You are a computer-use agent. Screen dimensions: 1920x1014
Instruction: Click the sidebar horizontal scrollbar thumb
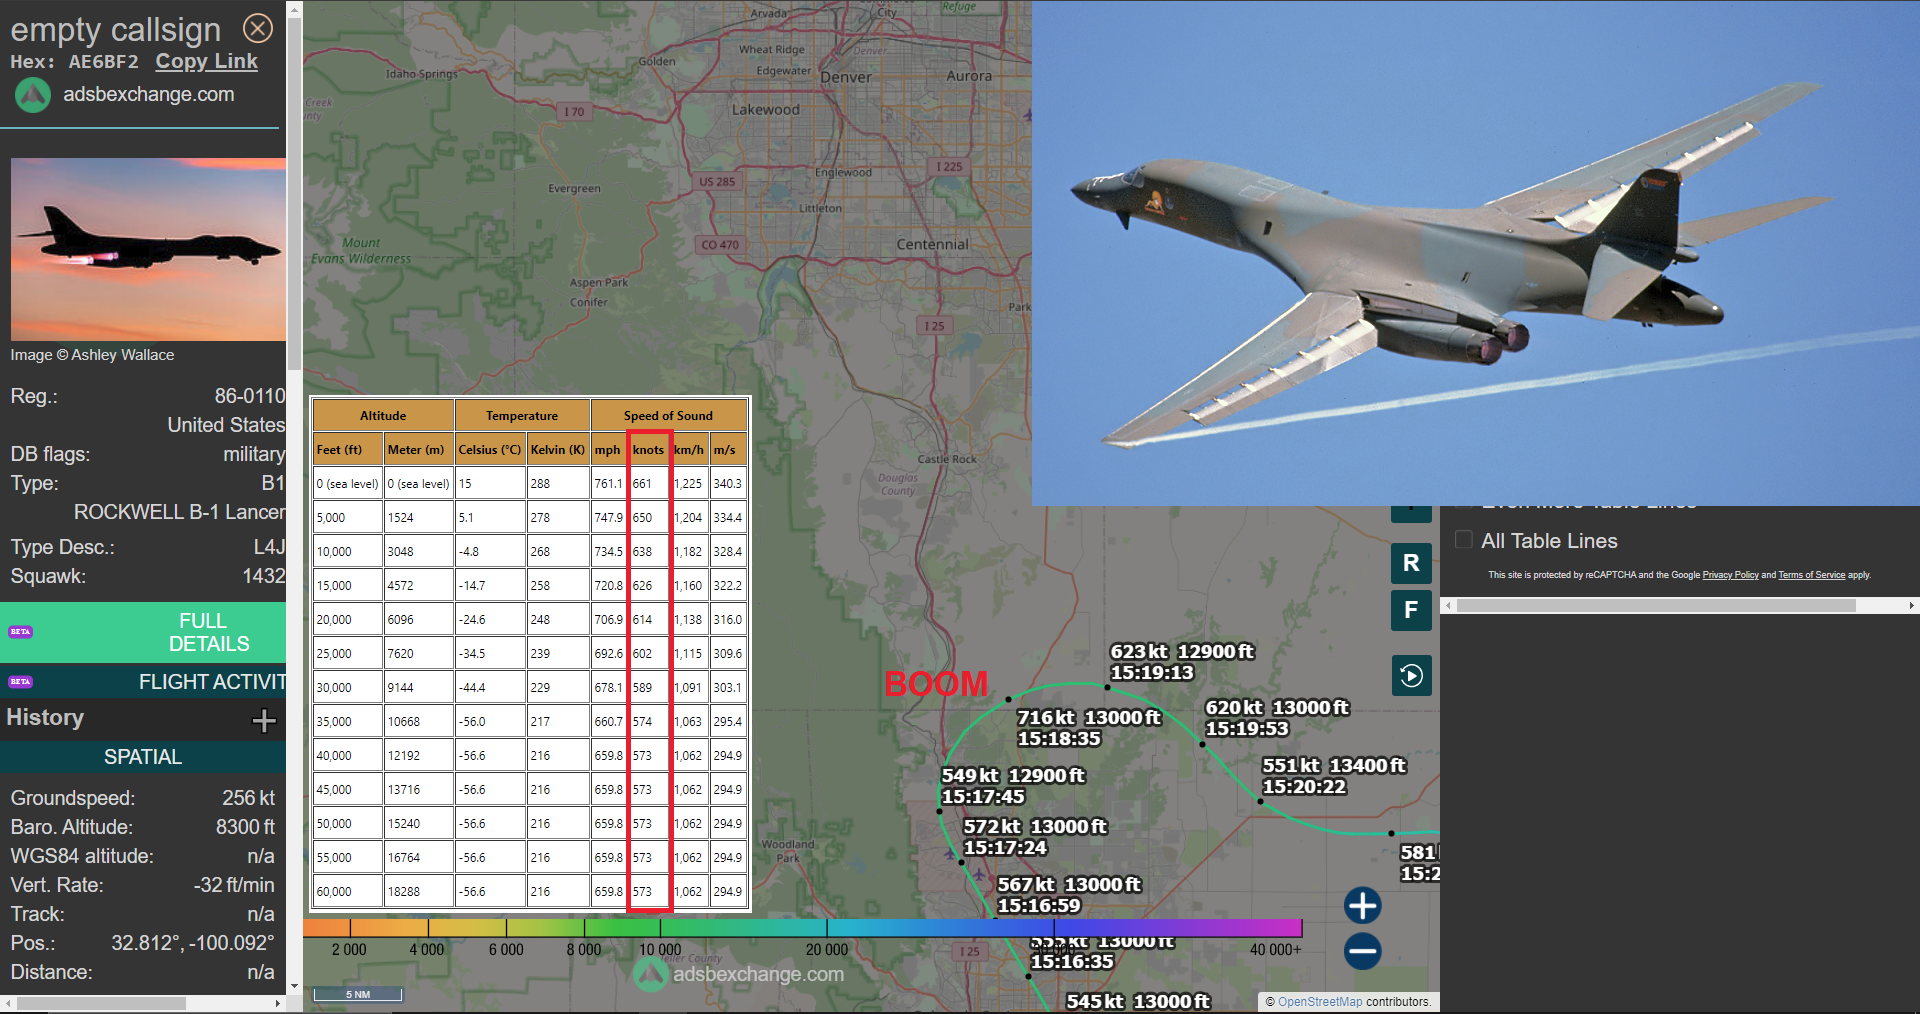click(101, 1003)
